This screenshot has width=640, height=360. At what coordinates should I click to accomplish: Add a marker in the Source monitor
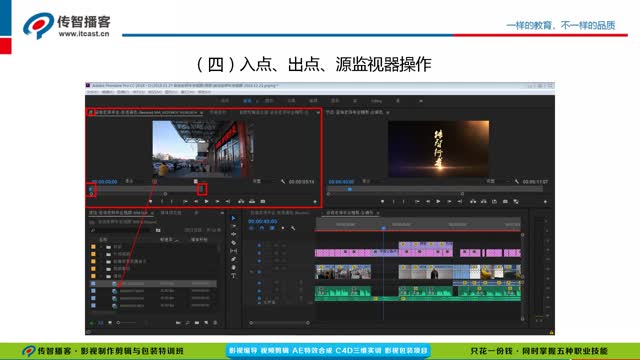coord(151,202)
